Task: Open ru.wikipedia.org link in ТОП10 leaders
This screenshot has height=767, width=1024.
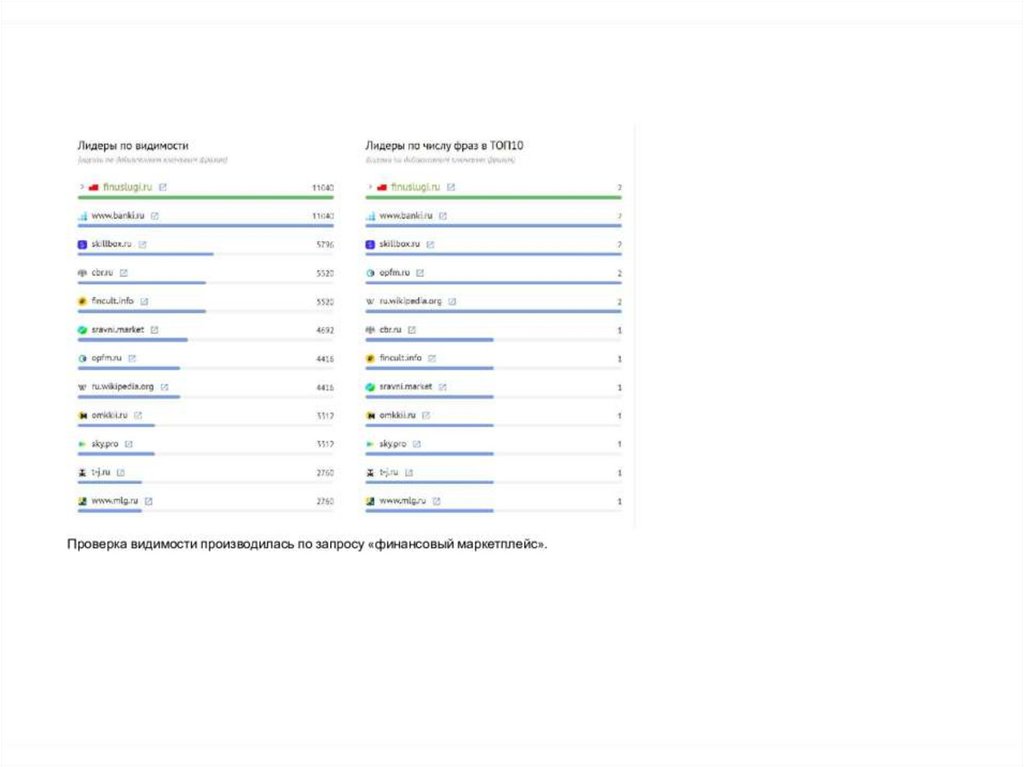Action: point(410,301)
